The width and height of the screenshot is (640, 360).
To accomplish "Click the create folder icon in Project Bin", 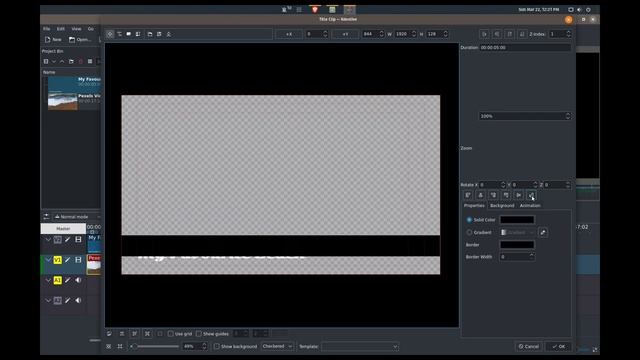I will pos(71,62).
